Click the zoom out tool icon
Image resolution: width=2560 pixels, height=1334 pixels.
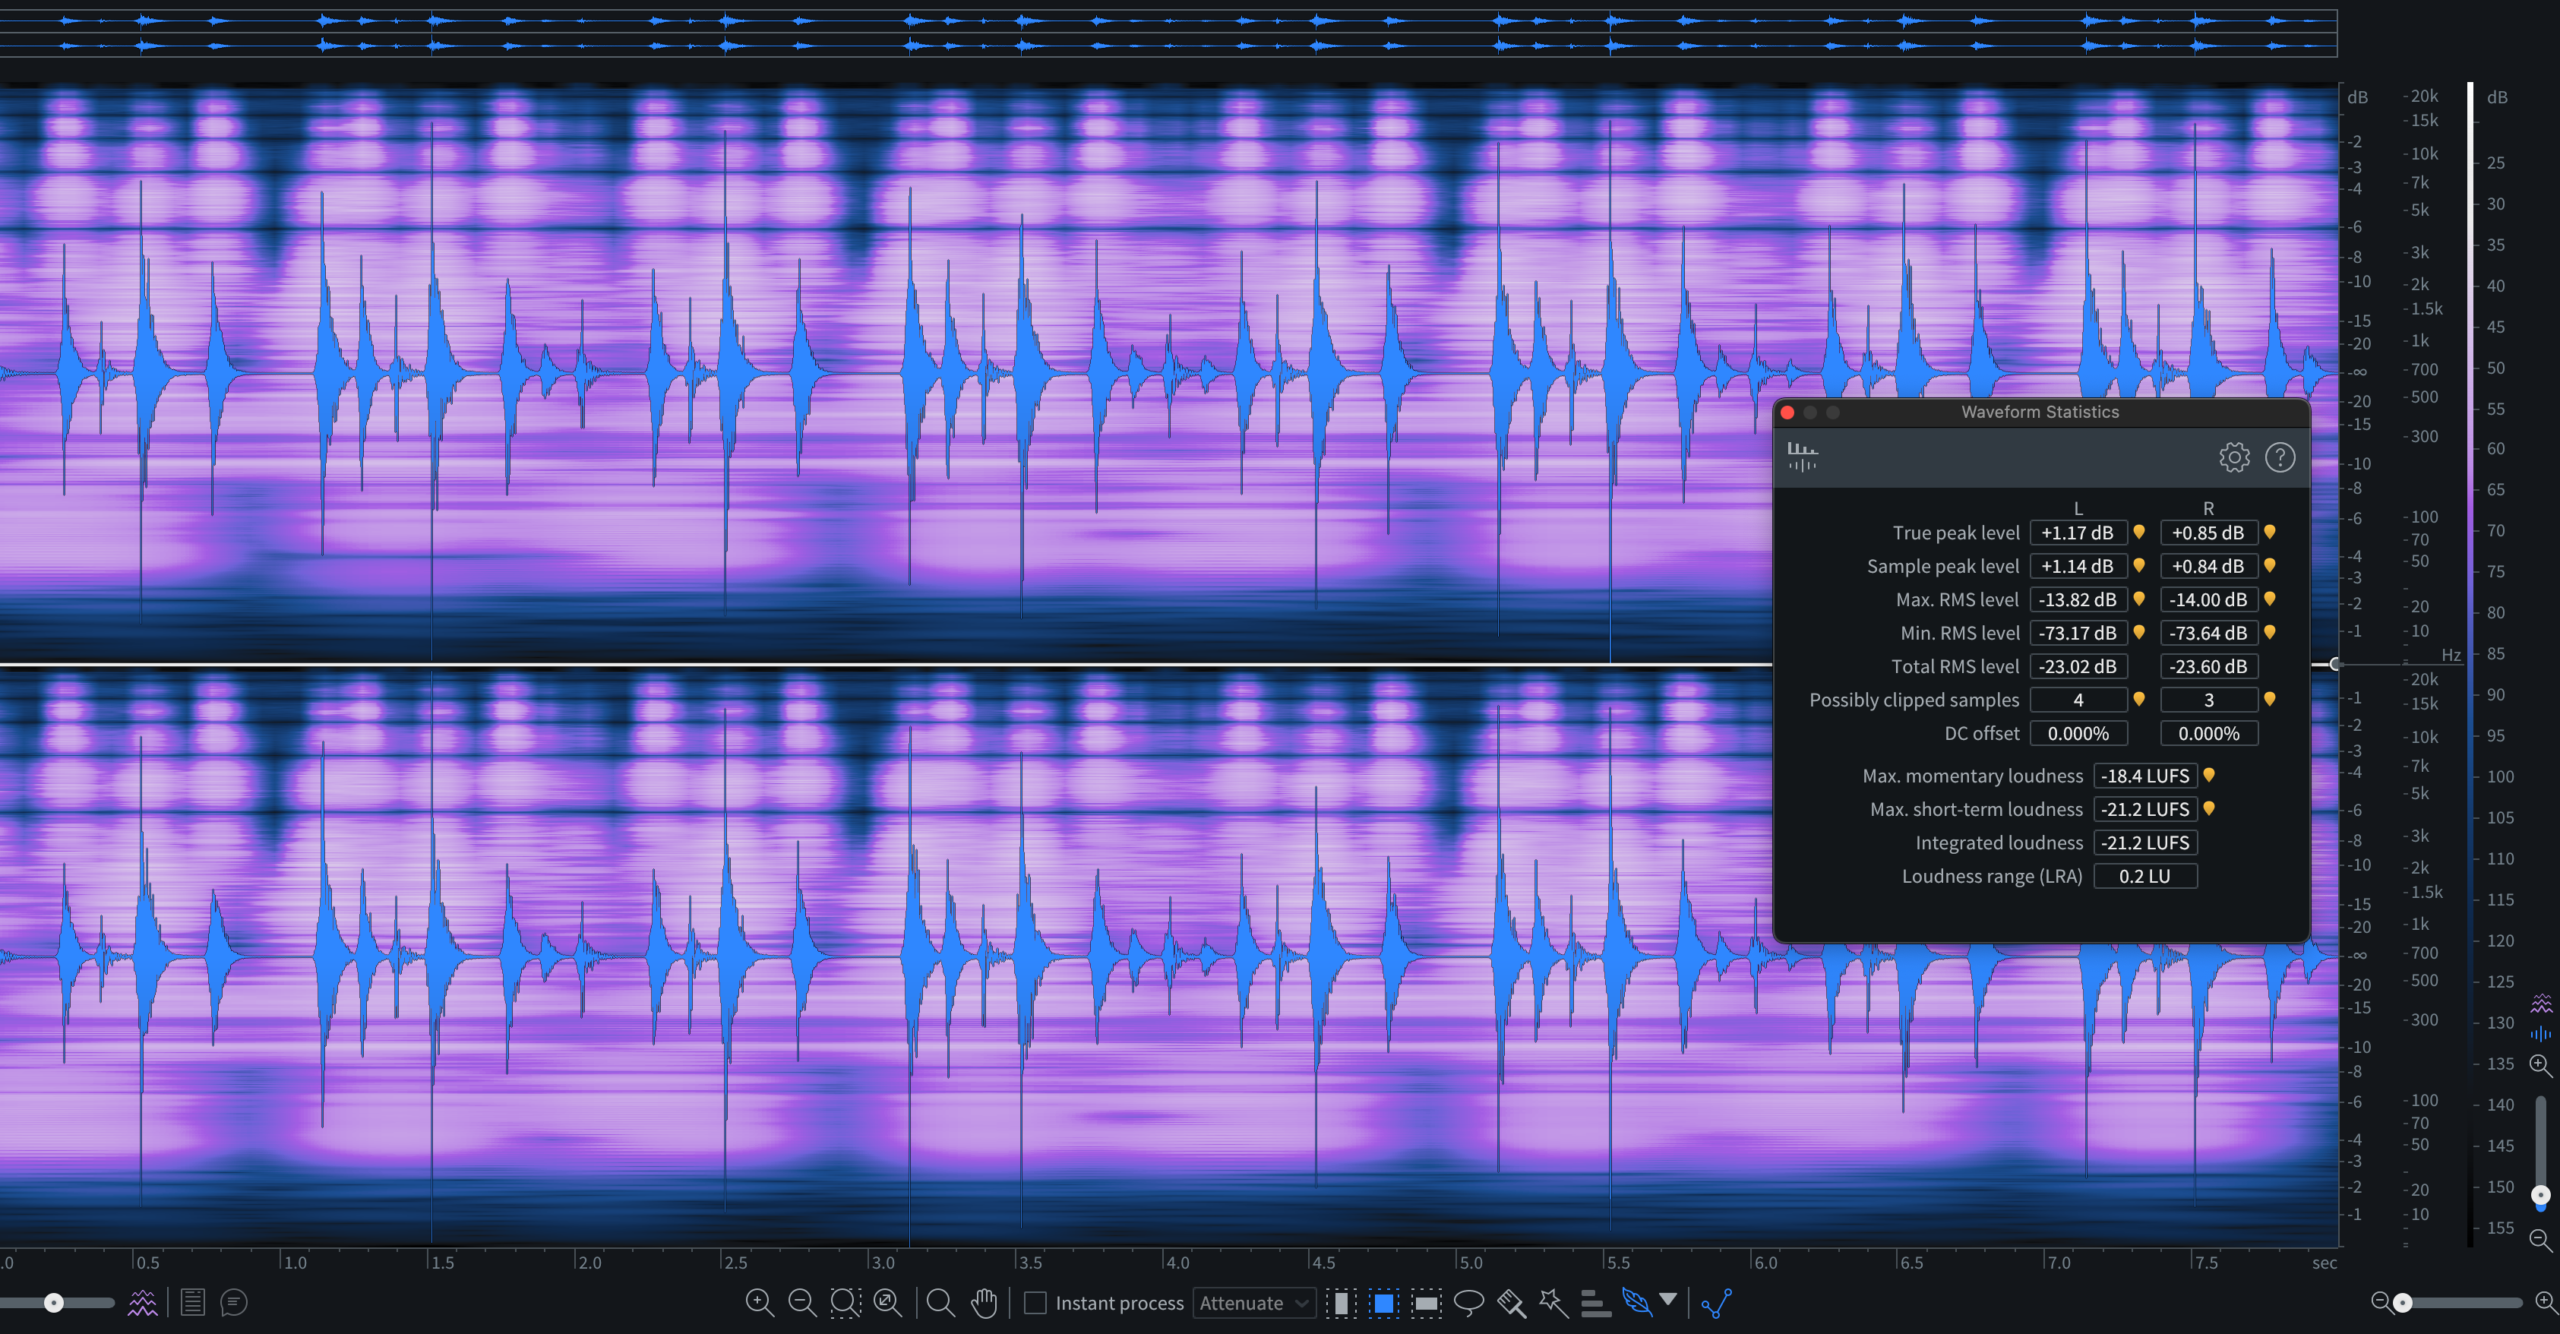802,1302
